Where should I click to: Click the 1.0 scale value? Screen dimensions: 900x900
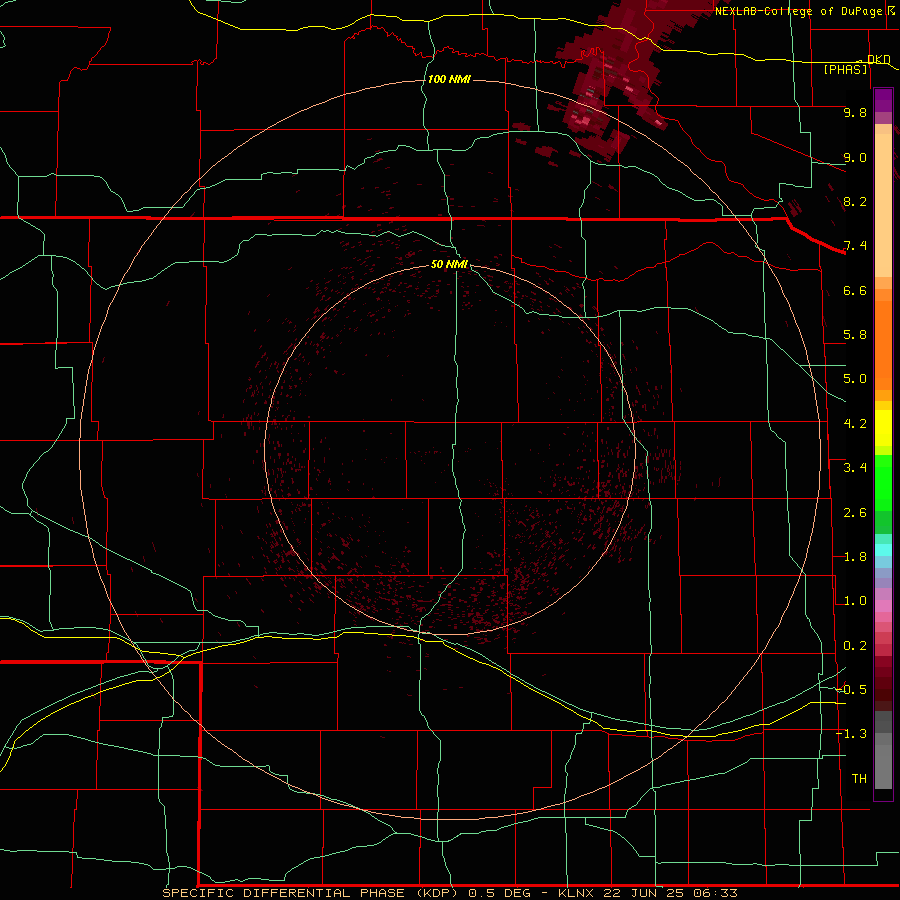point(855,601)
